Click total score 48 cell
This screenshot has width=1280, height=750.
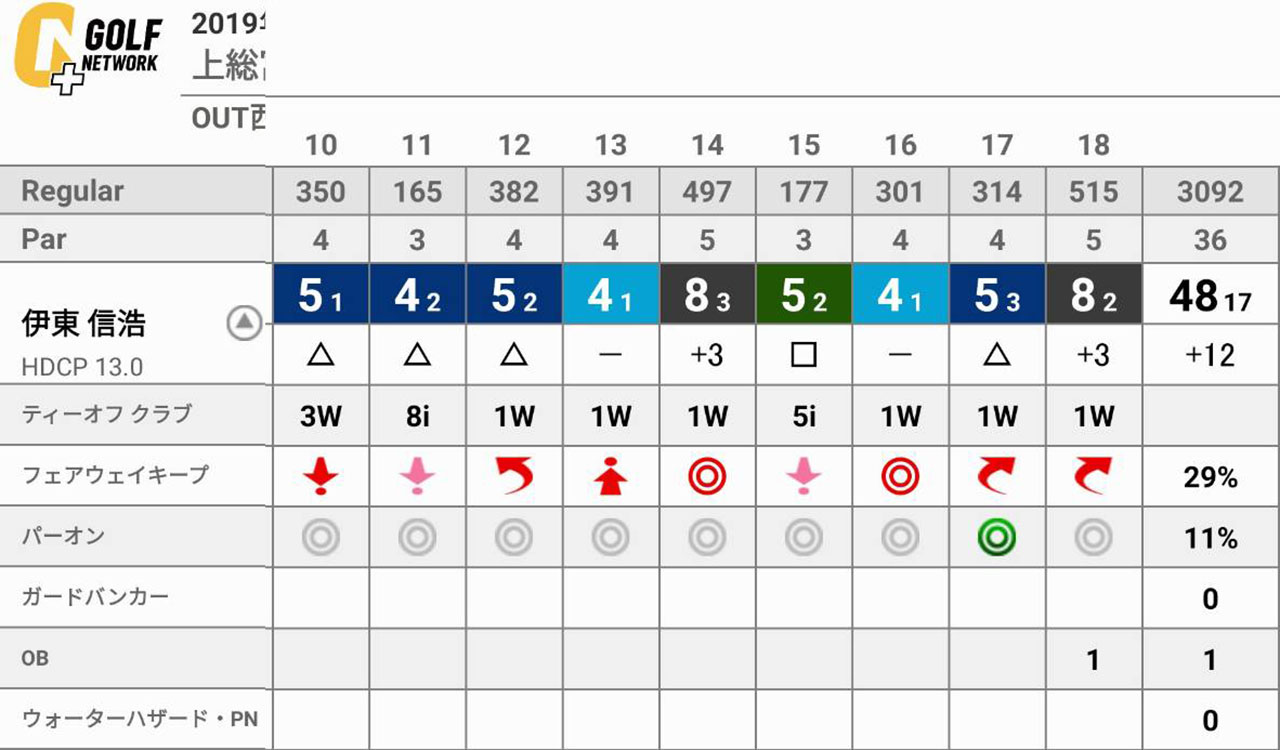(1211, 294)
